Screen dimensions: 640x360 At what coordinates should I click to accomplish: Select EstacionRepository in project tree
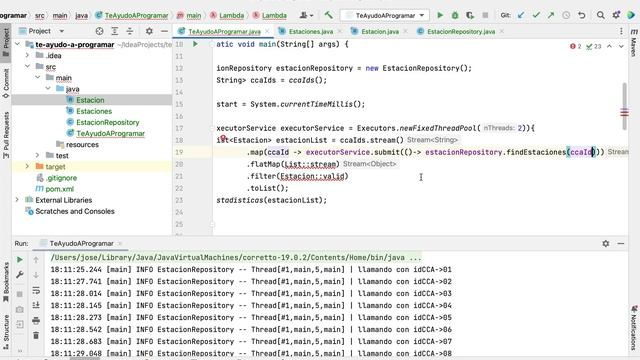[108, 122]
